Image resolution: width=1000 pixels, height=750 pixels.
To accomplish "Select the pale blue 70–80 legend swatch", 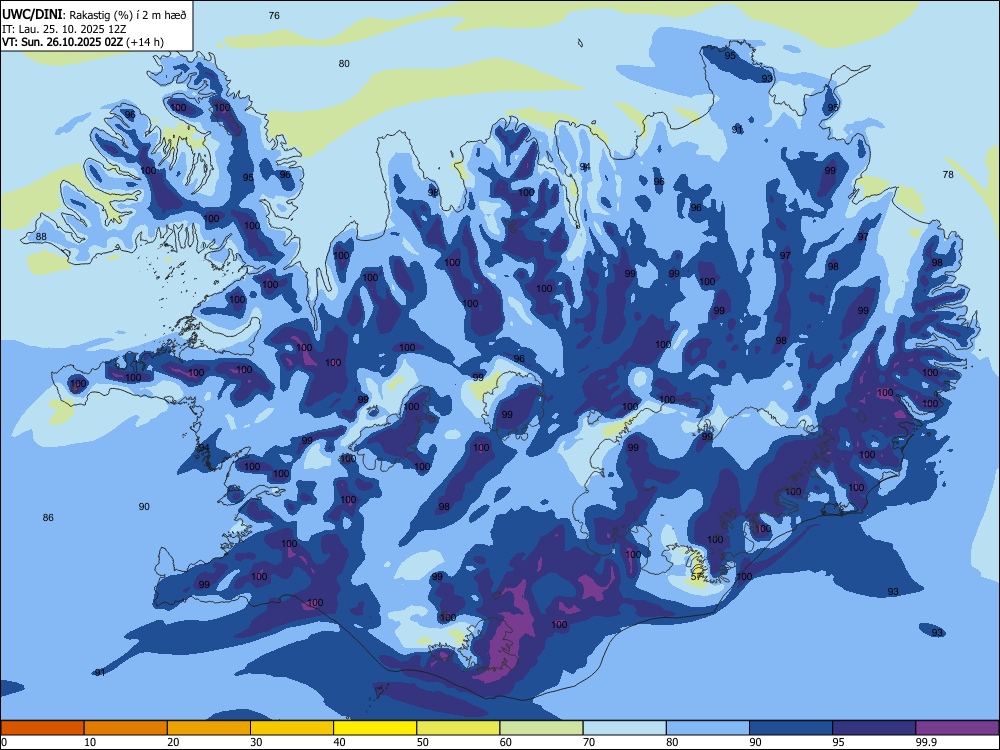I will point(624,728).
